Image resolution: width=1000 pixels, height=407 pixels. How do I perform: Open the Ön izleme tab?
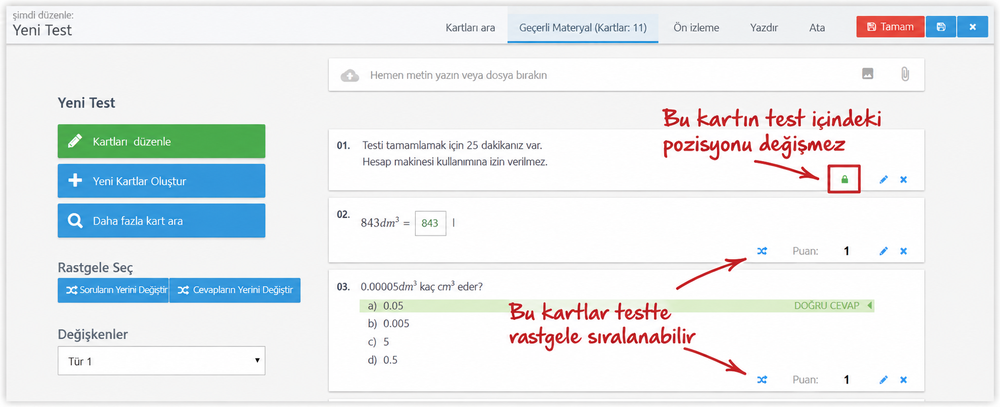point(696,27)
